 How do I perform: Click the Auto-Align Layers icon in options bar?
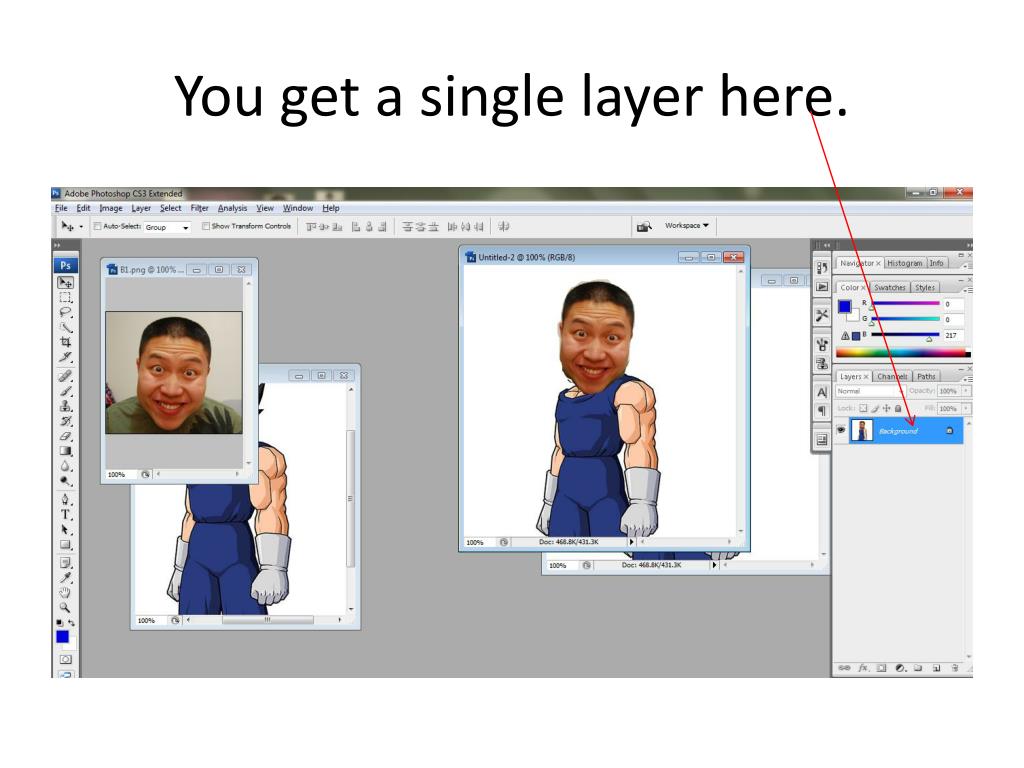coord(504,227)
